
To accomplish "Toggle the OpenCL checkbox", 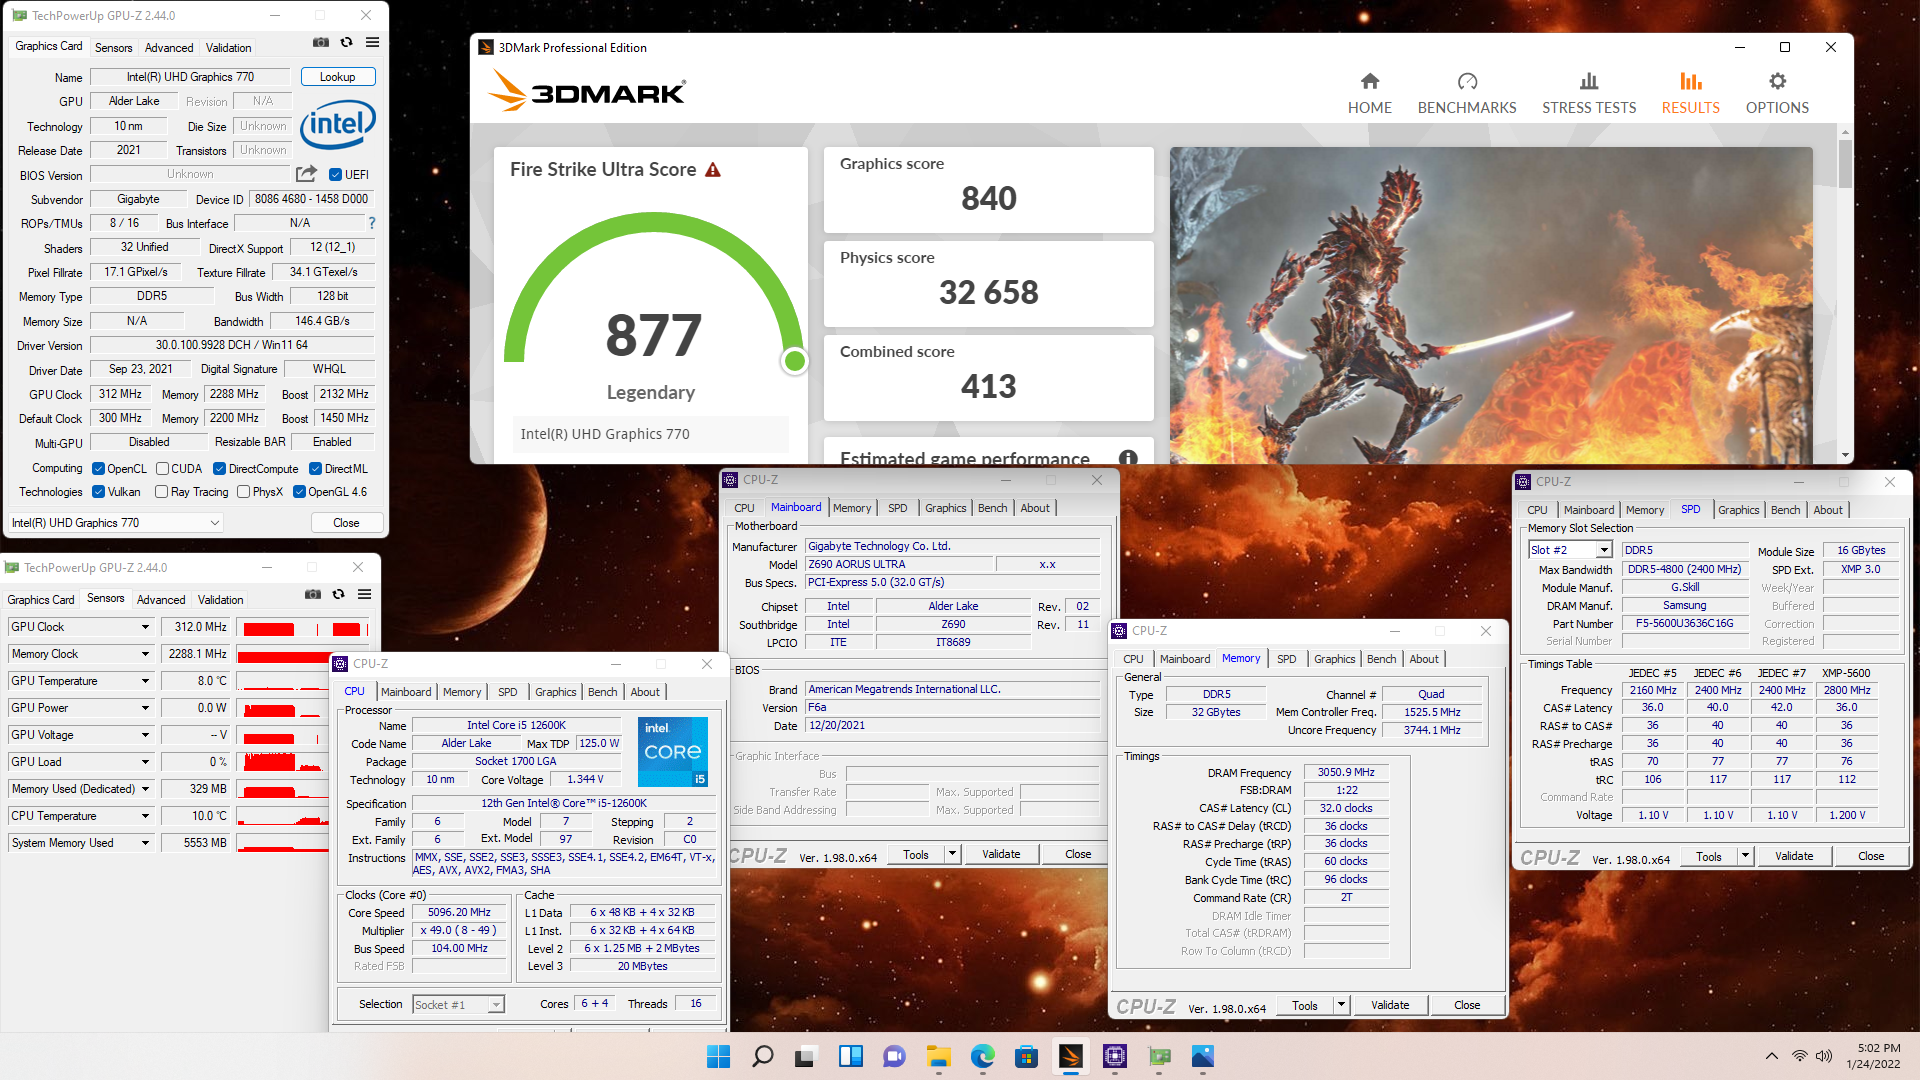I will click(x=98, y=469).
